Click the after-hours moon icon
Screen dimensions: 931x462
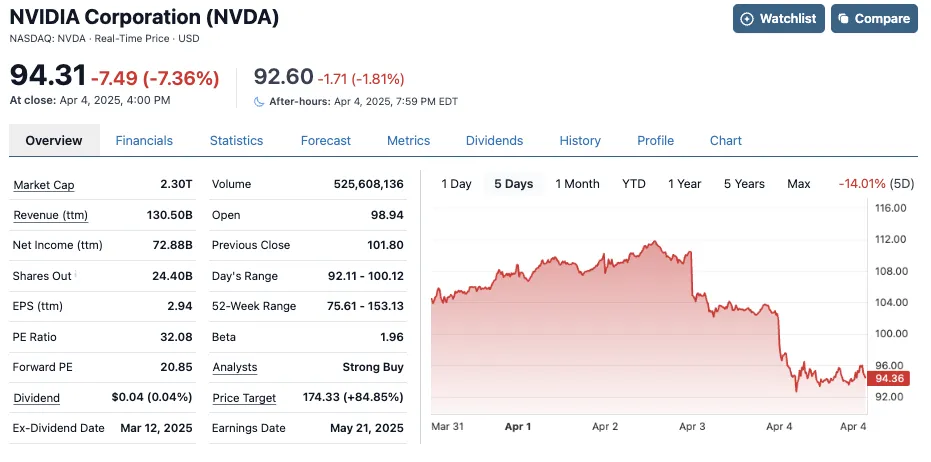(259, 101)
